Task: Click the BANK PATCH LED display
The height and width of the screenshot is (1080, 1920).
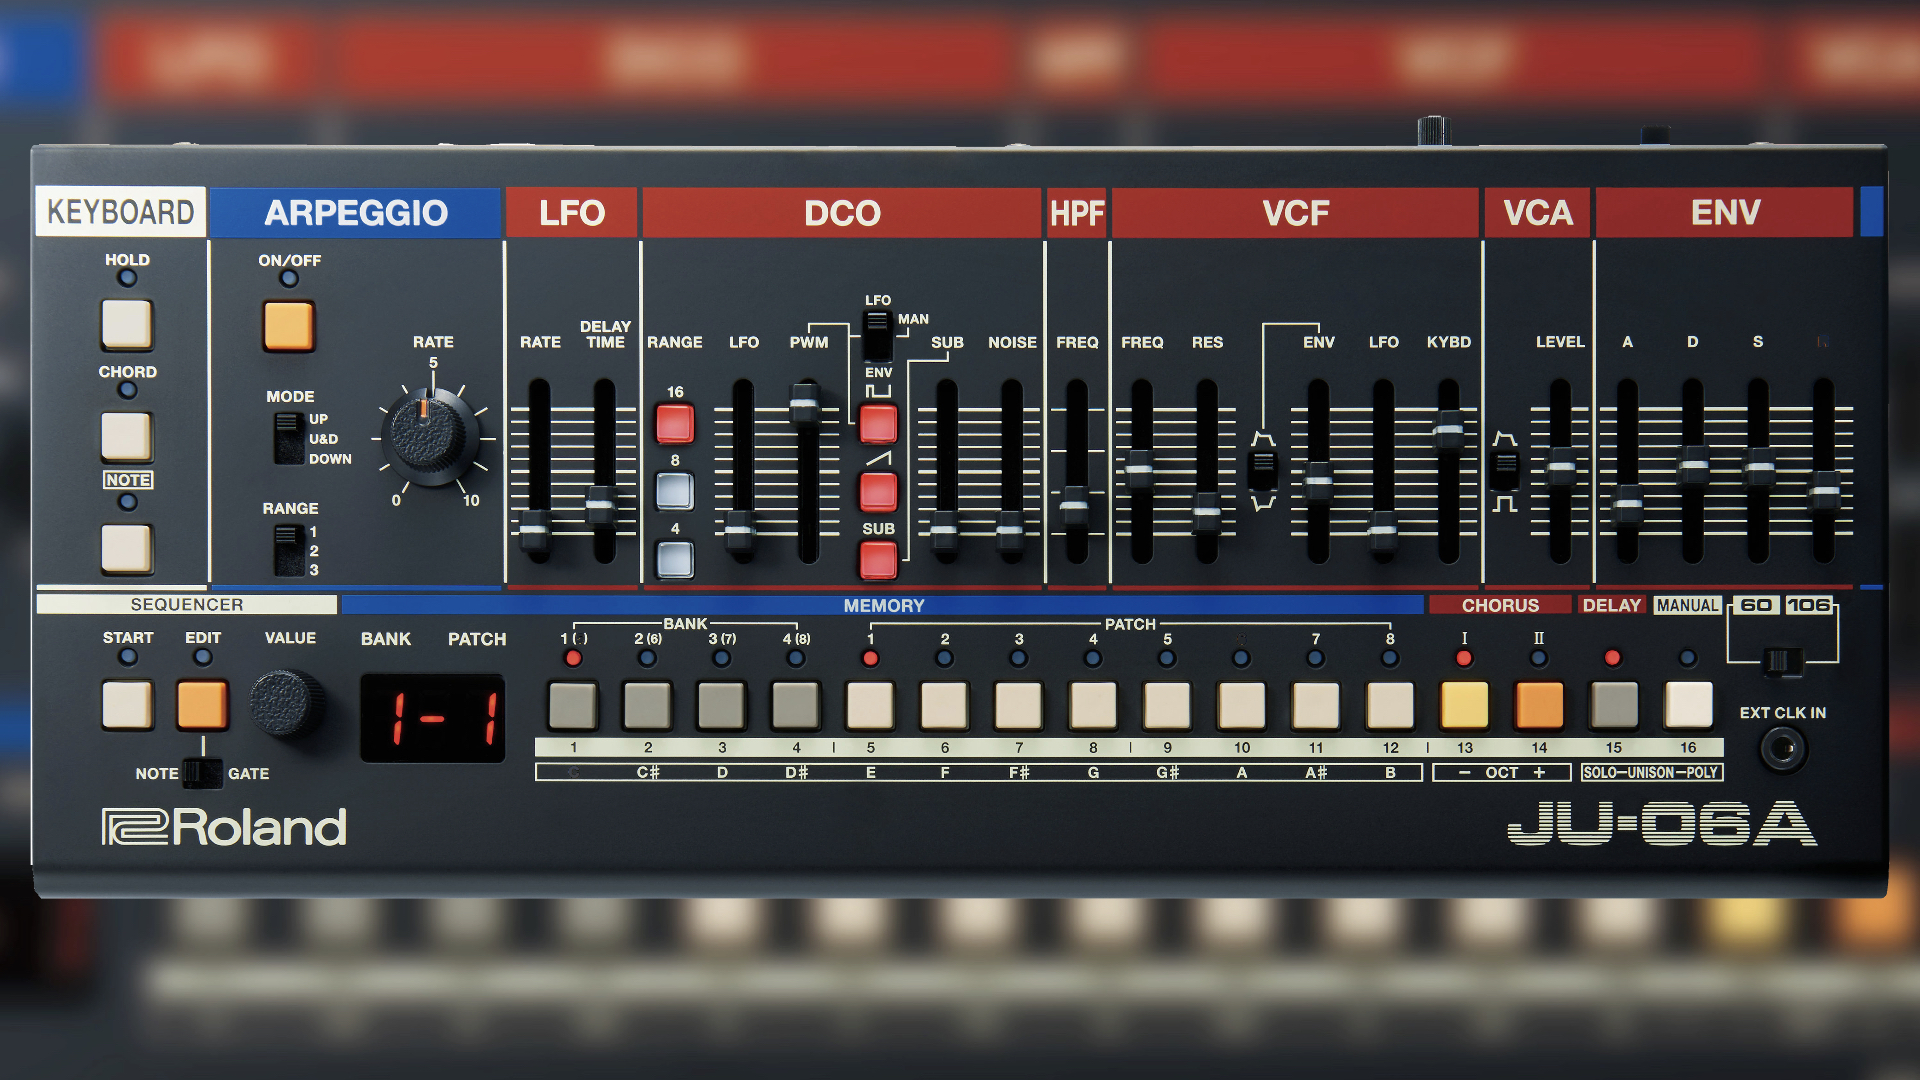Action: point(433,718)
